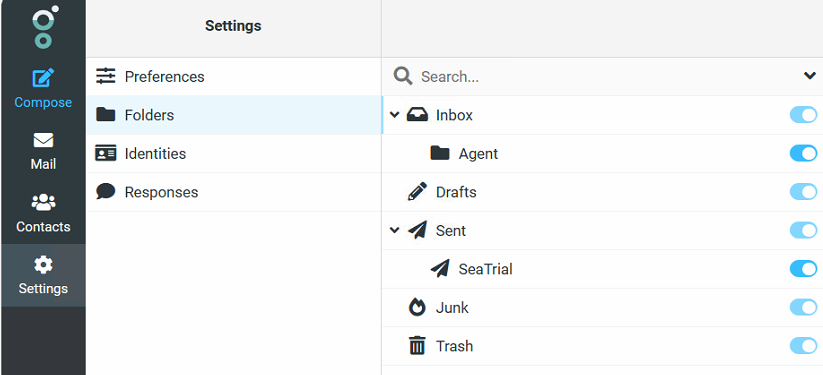Toggle the Junk folder subscription switch
The width and height of the screenshot is (823, 375).
(x=803, y=307)
